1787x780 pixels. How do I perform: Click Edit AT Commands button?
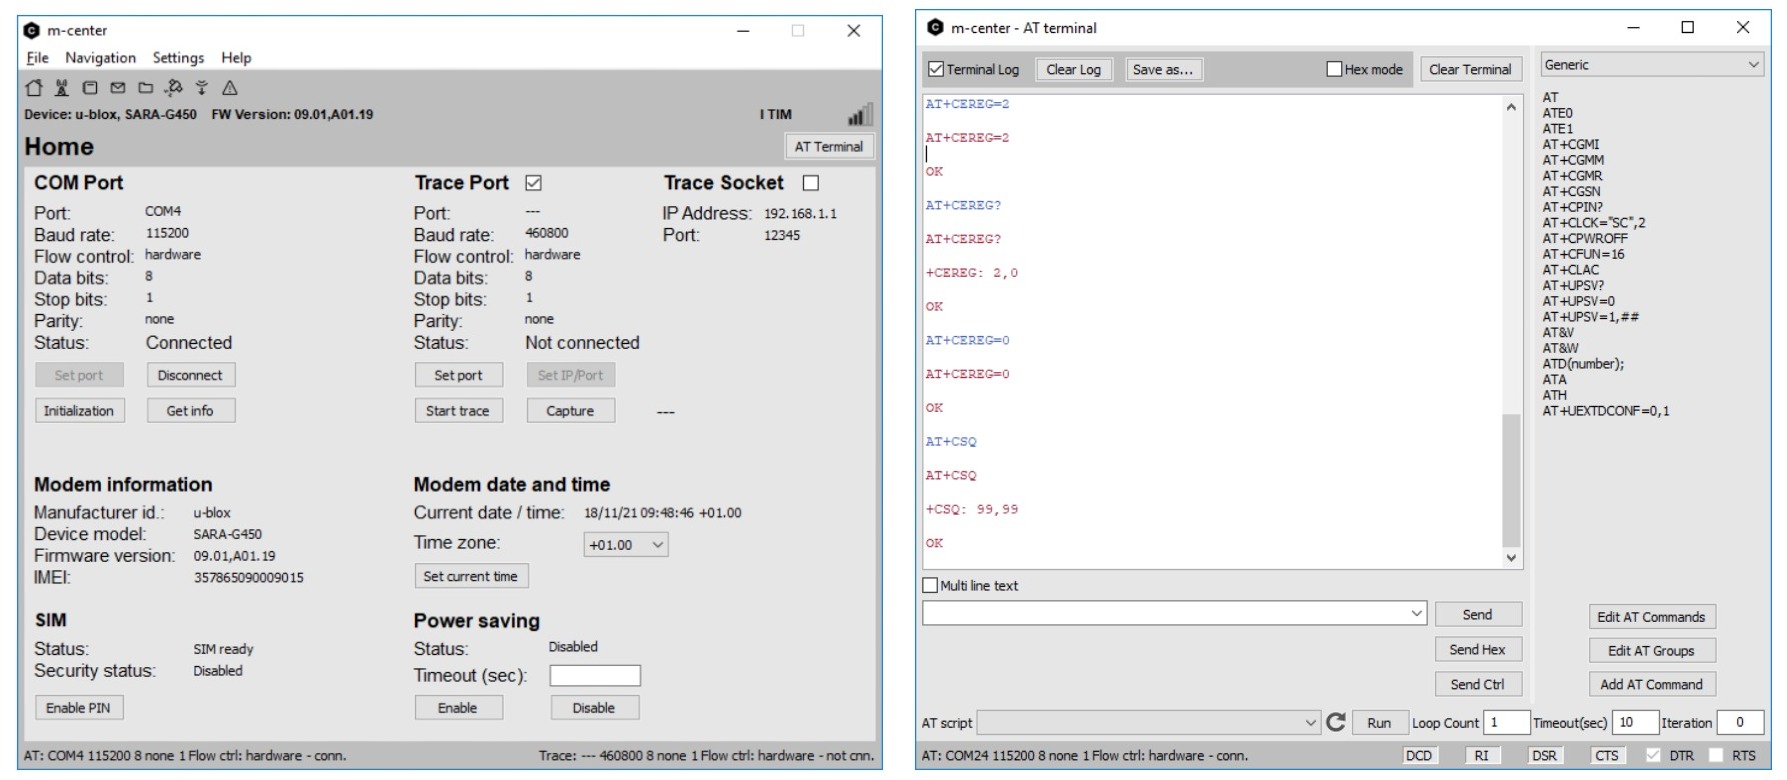point(1652,617)
